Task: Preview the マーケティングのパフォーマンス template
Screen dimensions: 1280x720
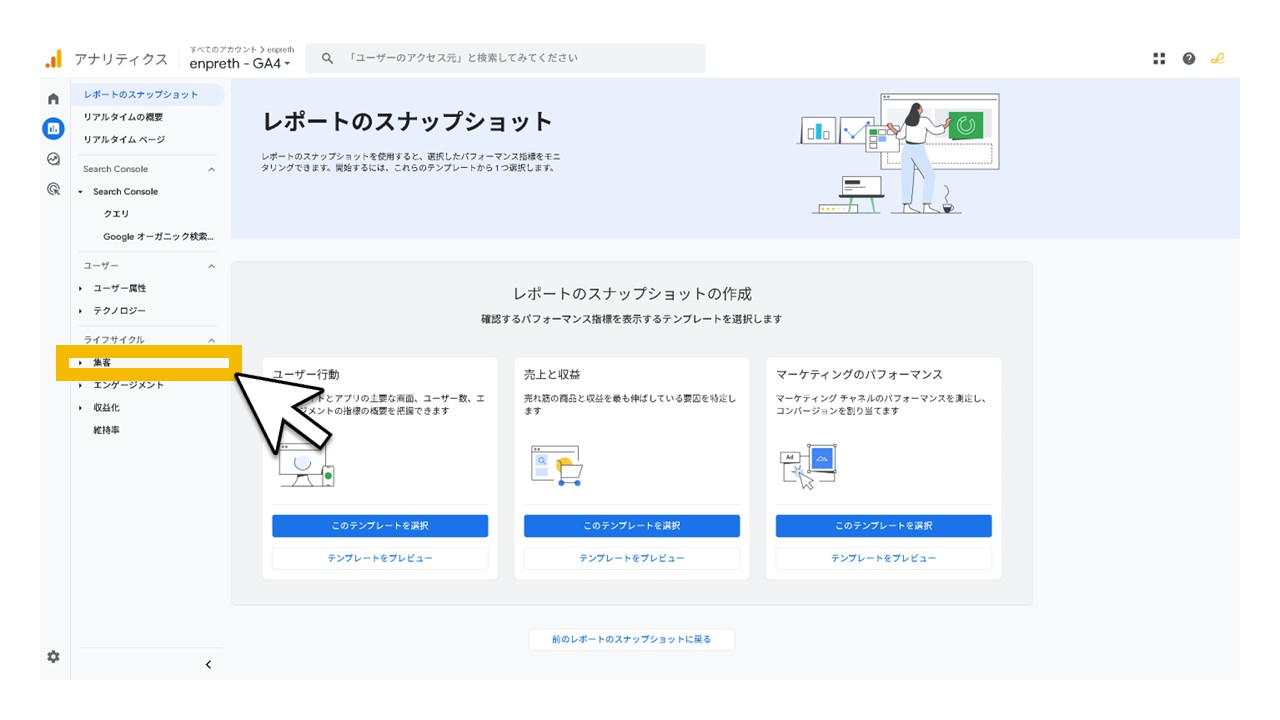Action: click(x=882, y=558)
